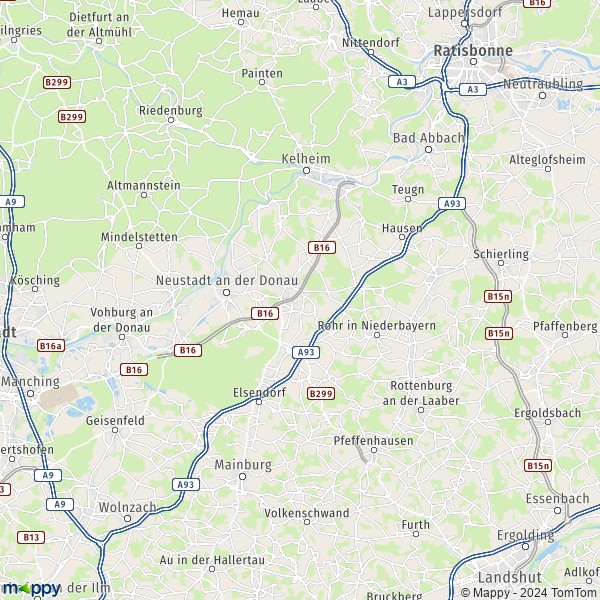Select the Riedenburg town marker
Viewport: 600px width, 600px height.
point(171,120)
